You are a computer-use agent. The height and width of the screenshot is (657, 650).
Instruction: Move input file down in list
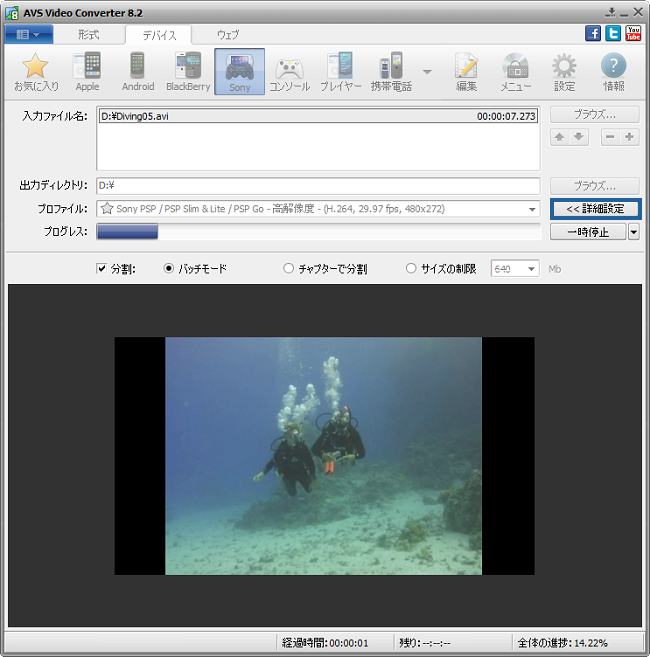[x=579, y=137]
